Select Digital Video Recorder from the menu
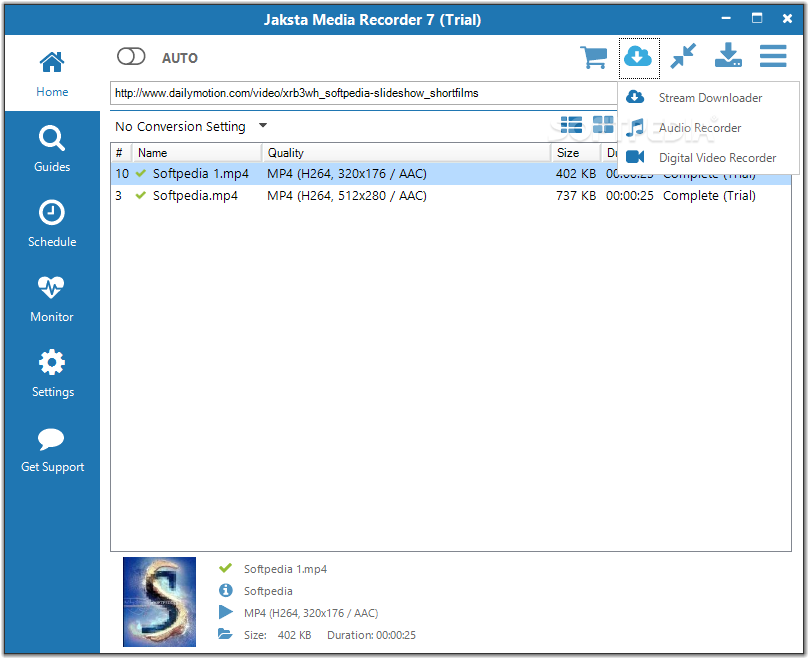The image size is (808, 658). point(709,158)
